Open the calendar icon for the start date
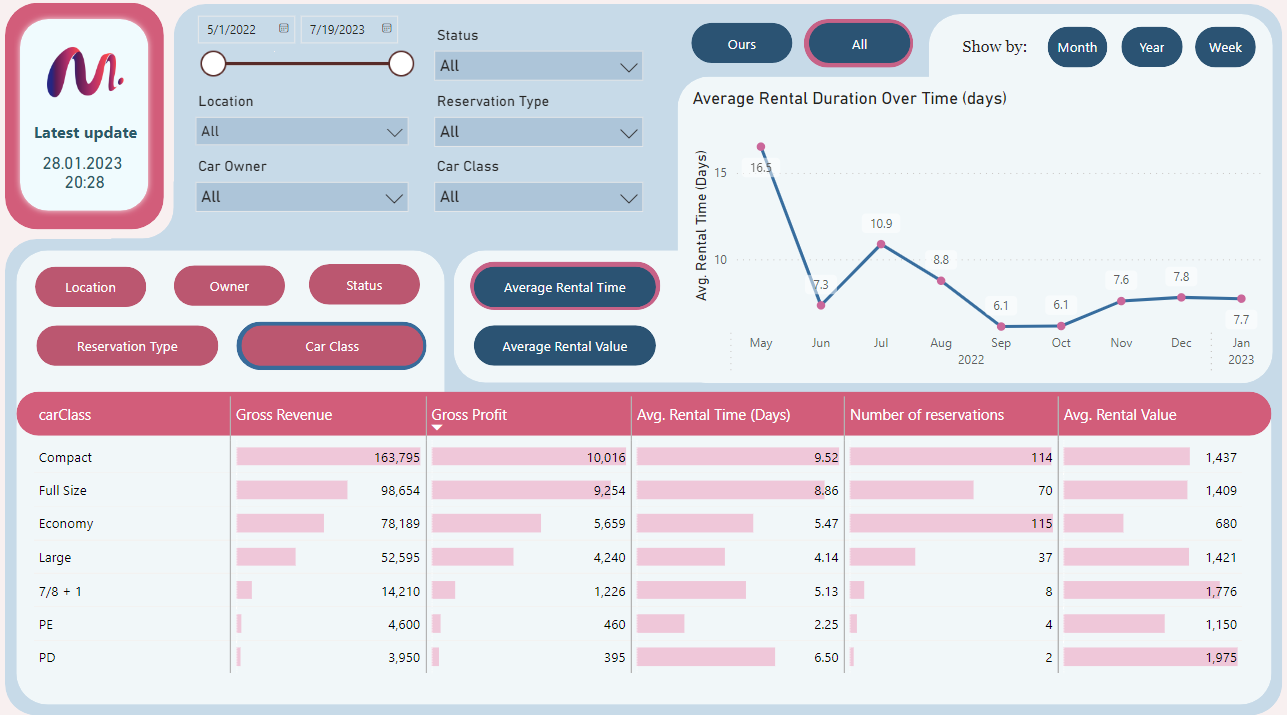 click(x=284, y=29)
